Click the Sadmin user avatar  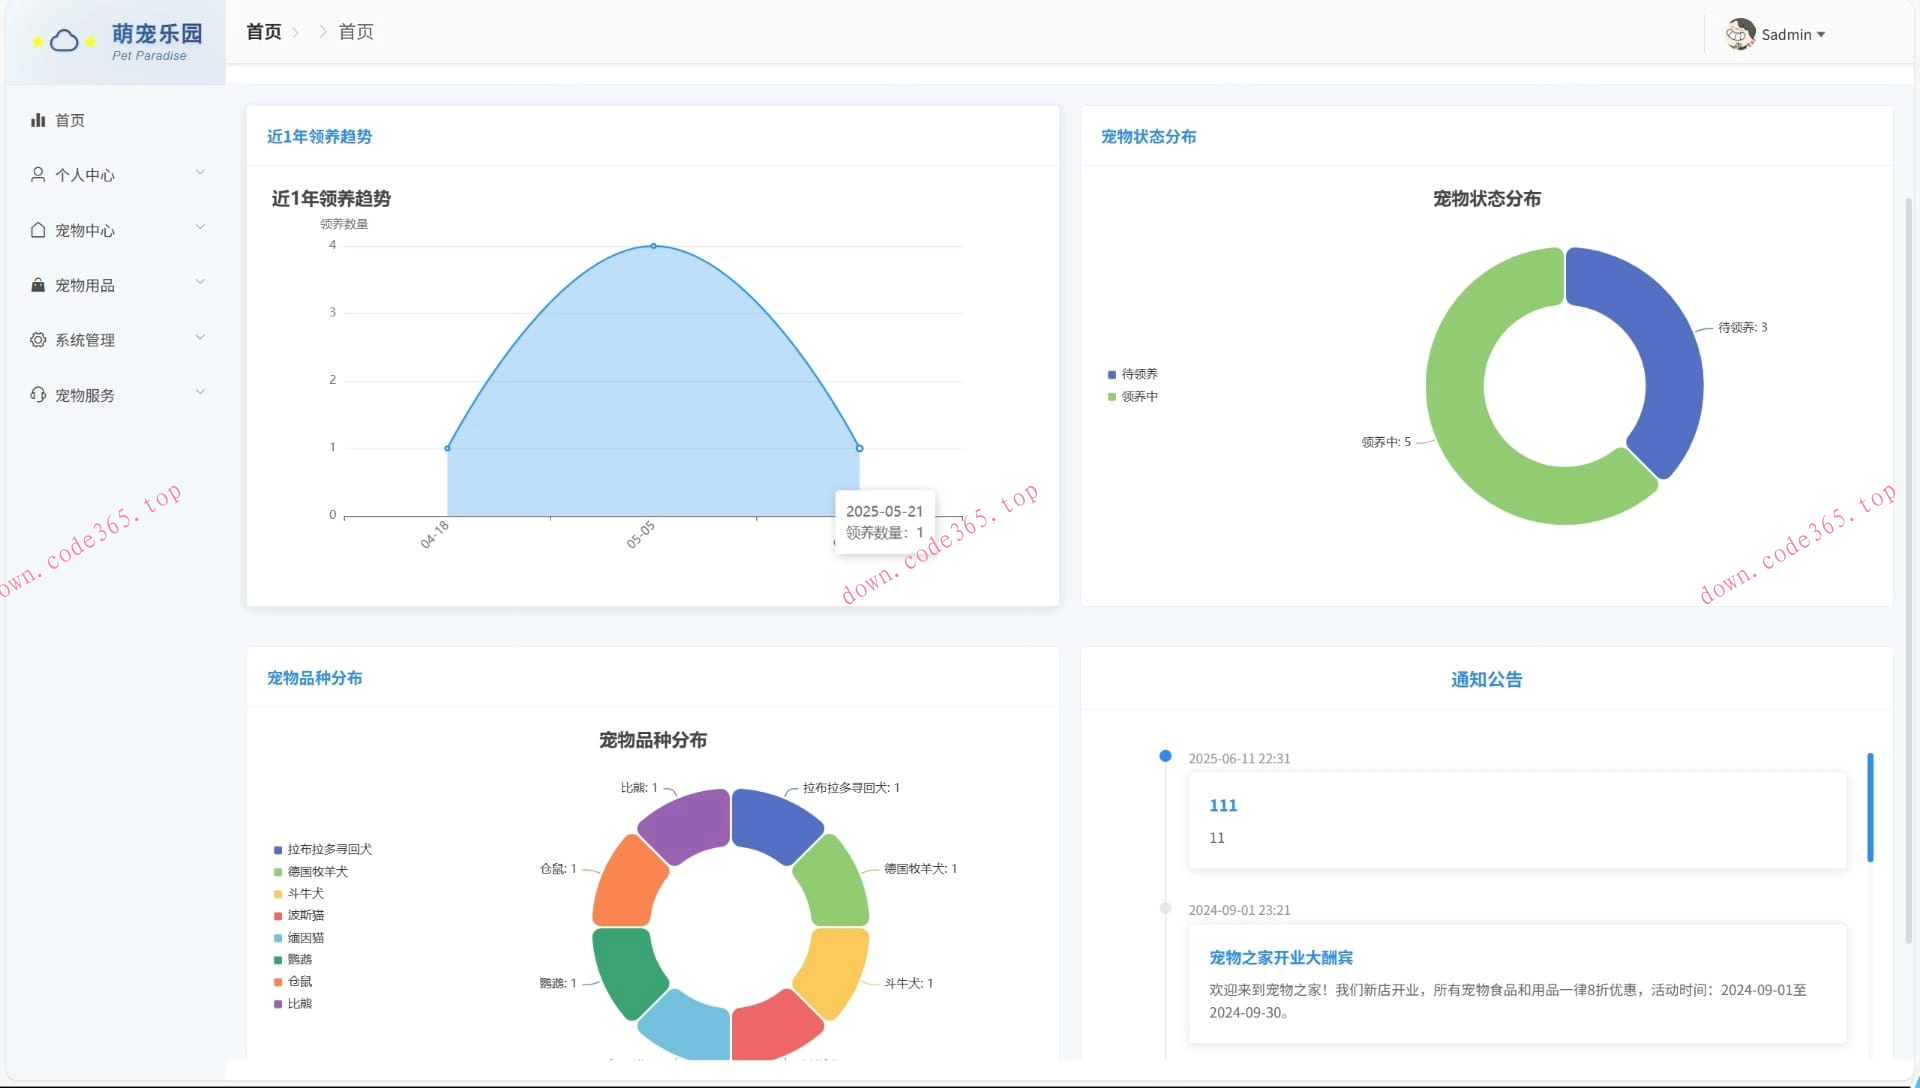(x=1740, y=34)
